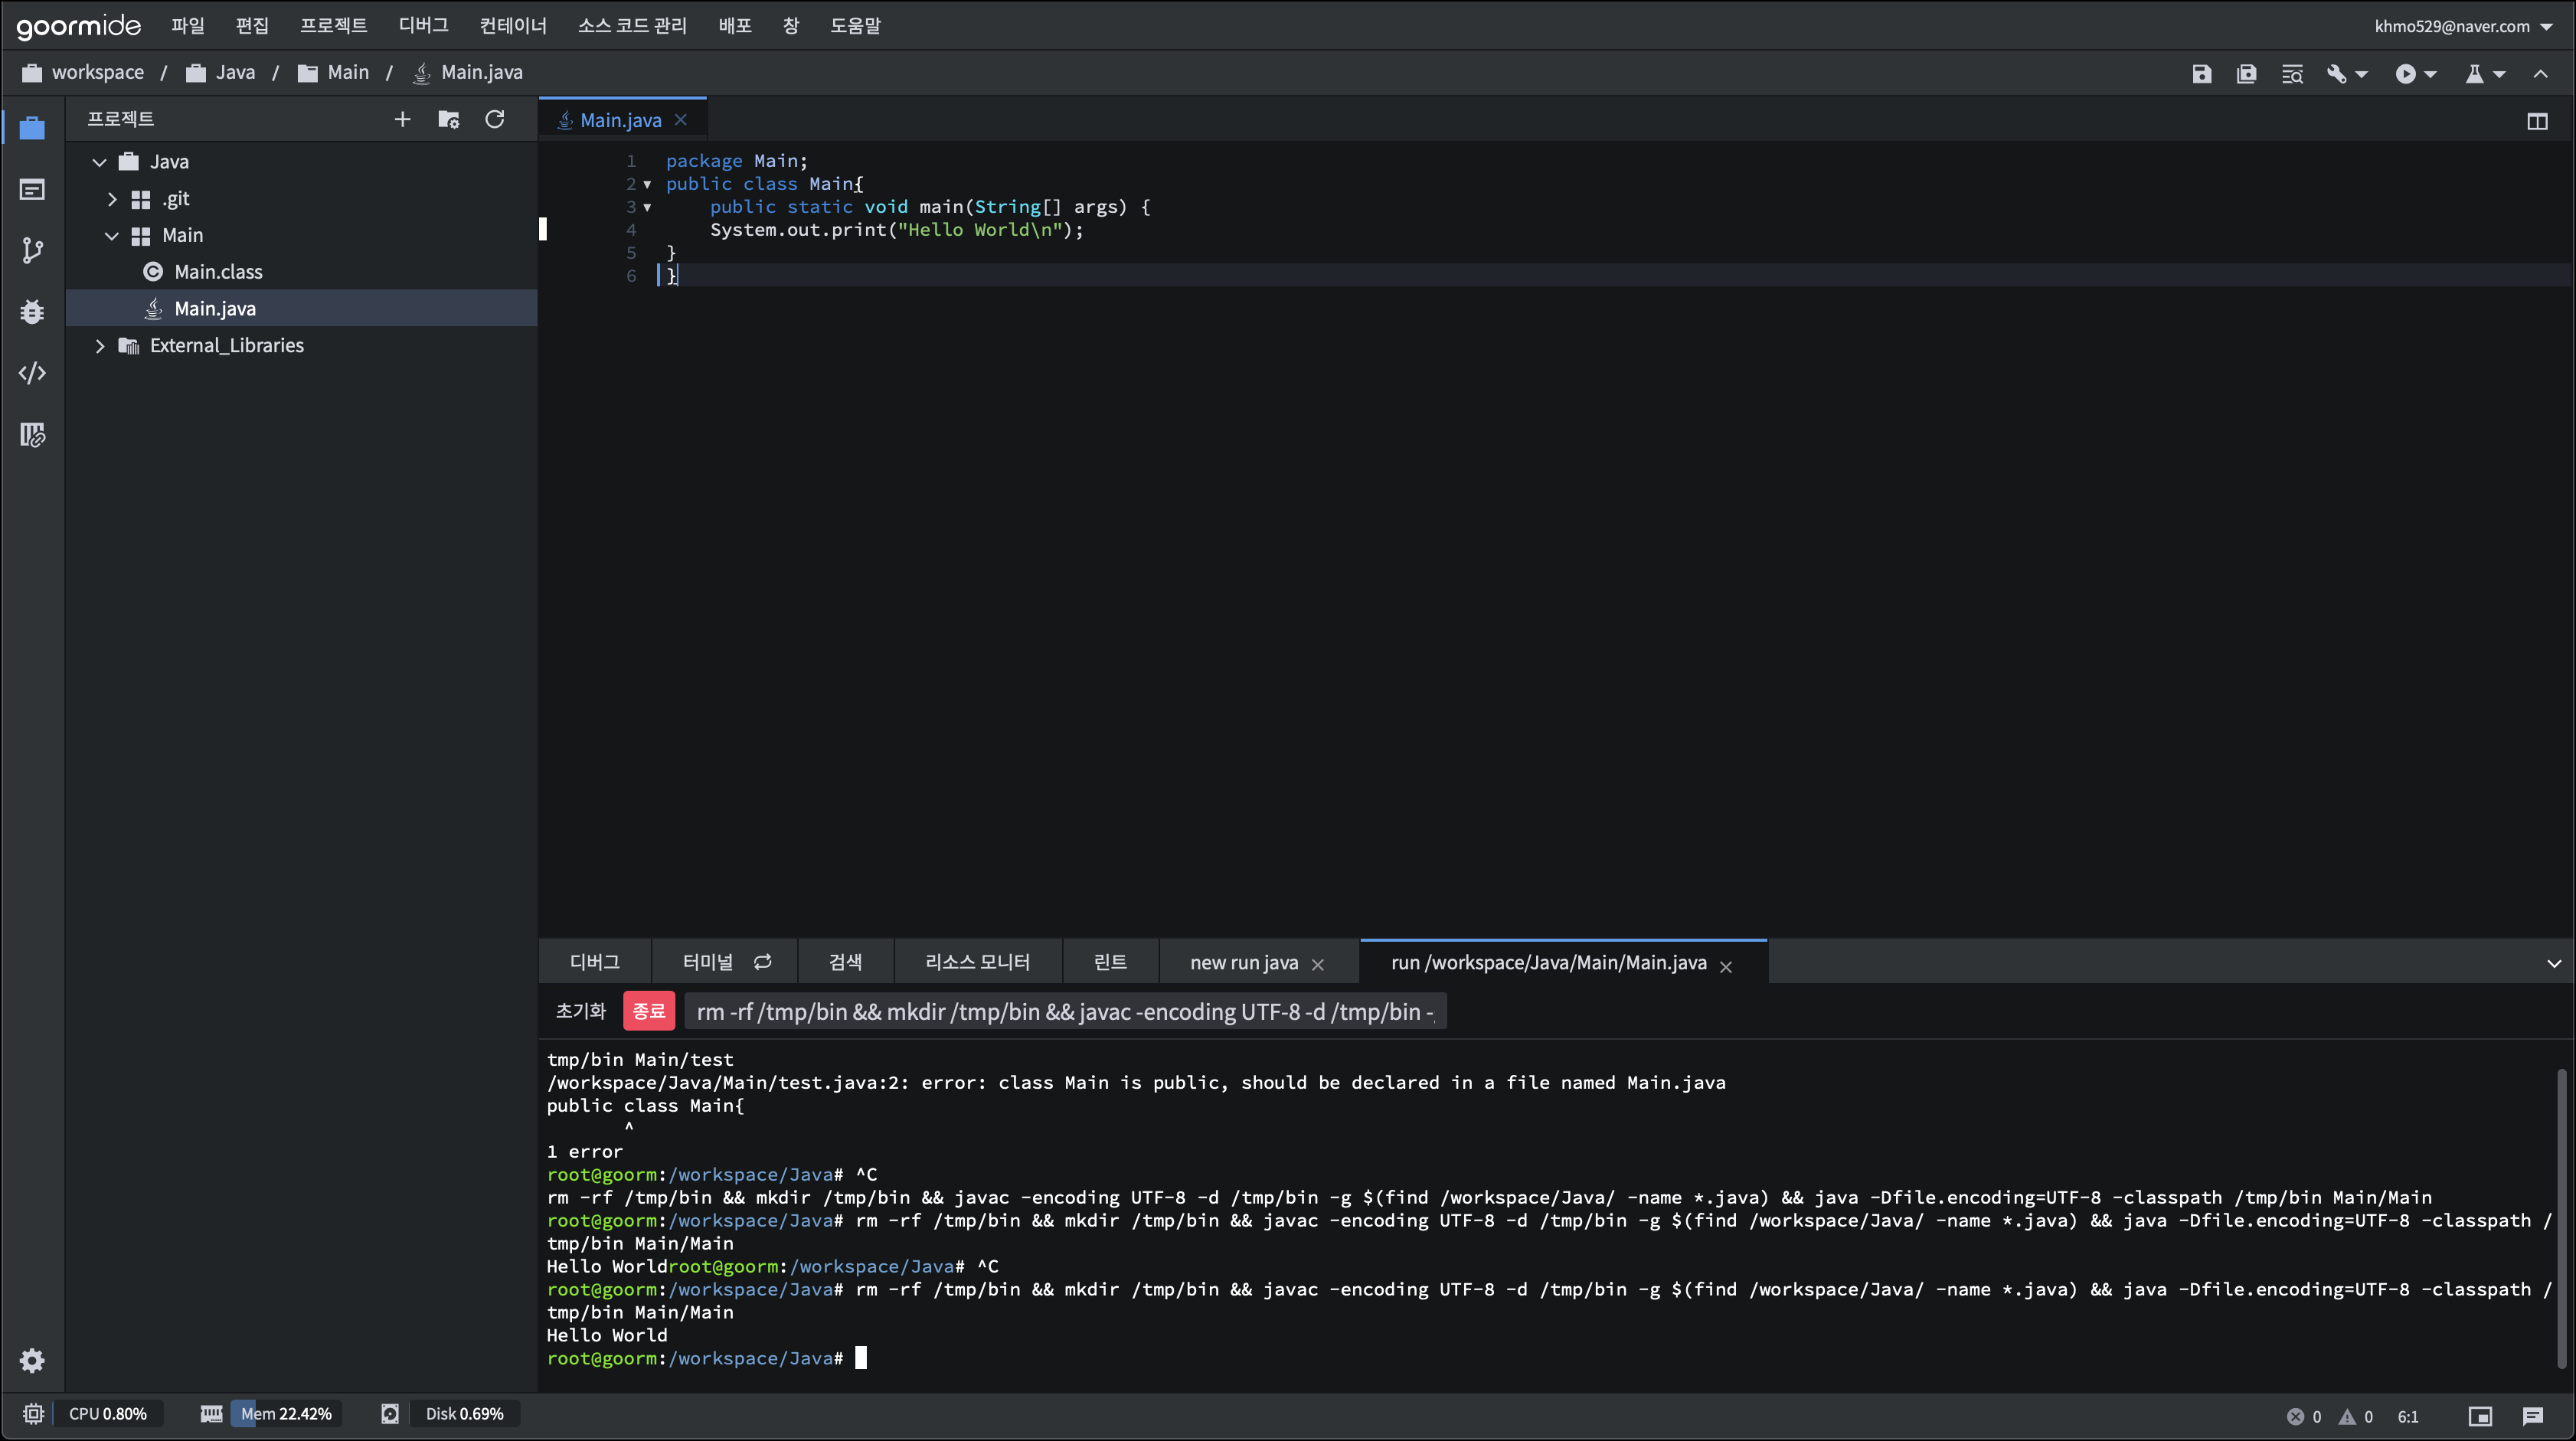Screen dimensions: 2576x1441
Task: Click the Save all files icon
Action: click(2246, 74)
